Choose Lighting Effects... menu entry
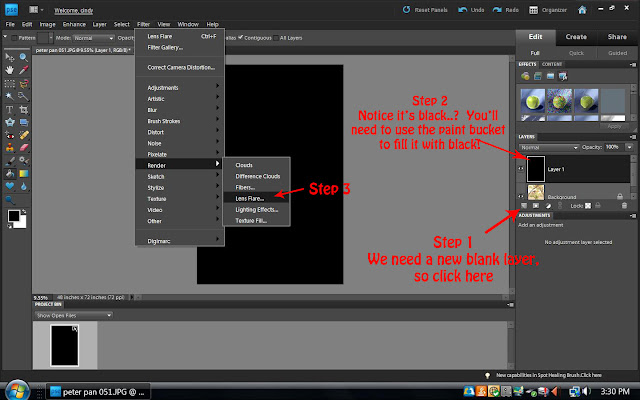 click(x=256, y=209)
